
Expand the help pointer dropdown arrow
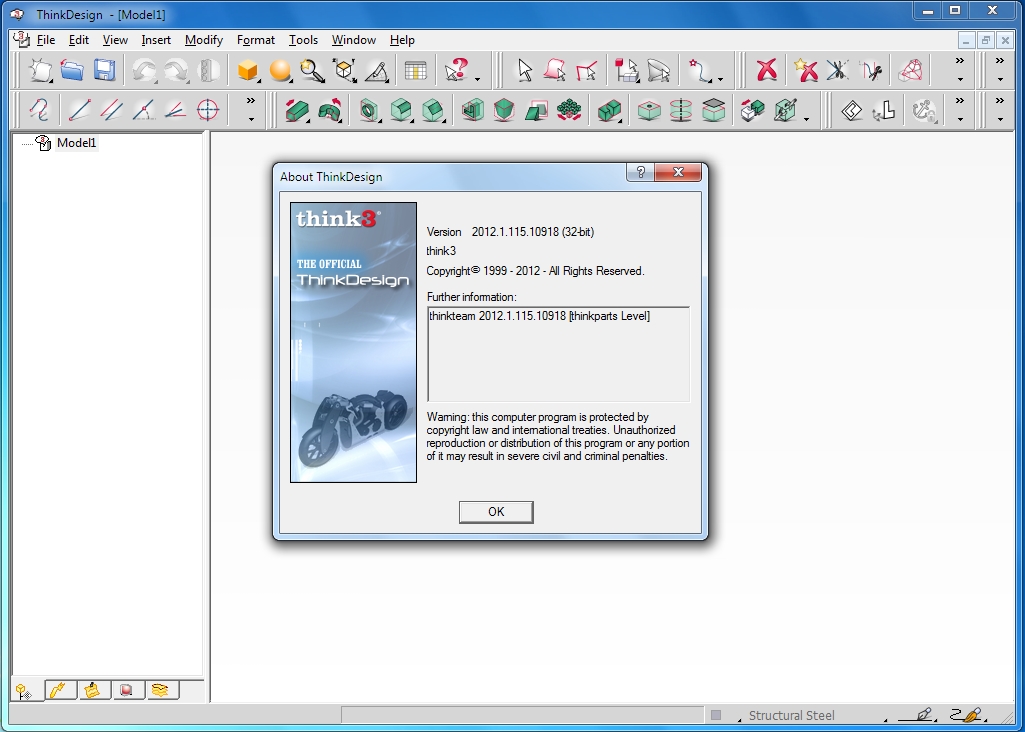(477, 79)
